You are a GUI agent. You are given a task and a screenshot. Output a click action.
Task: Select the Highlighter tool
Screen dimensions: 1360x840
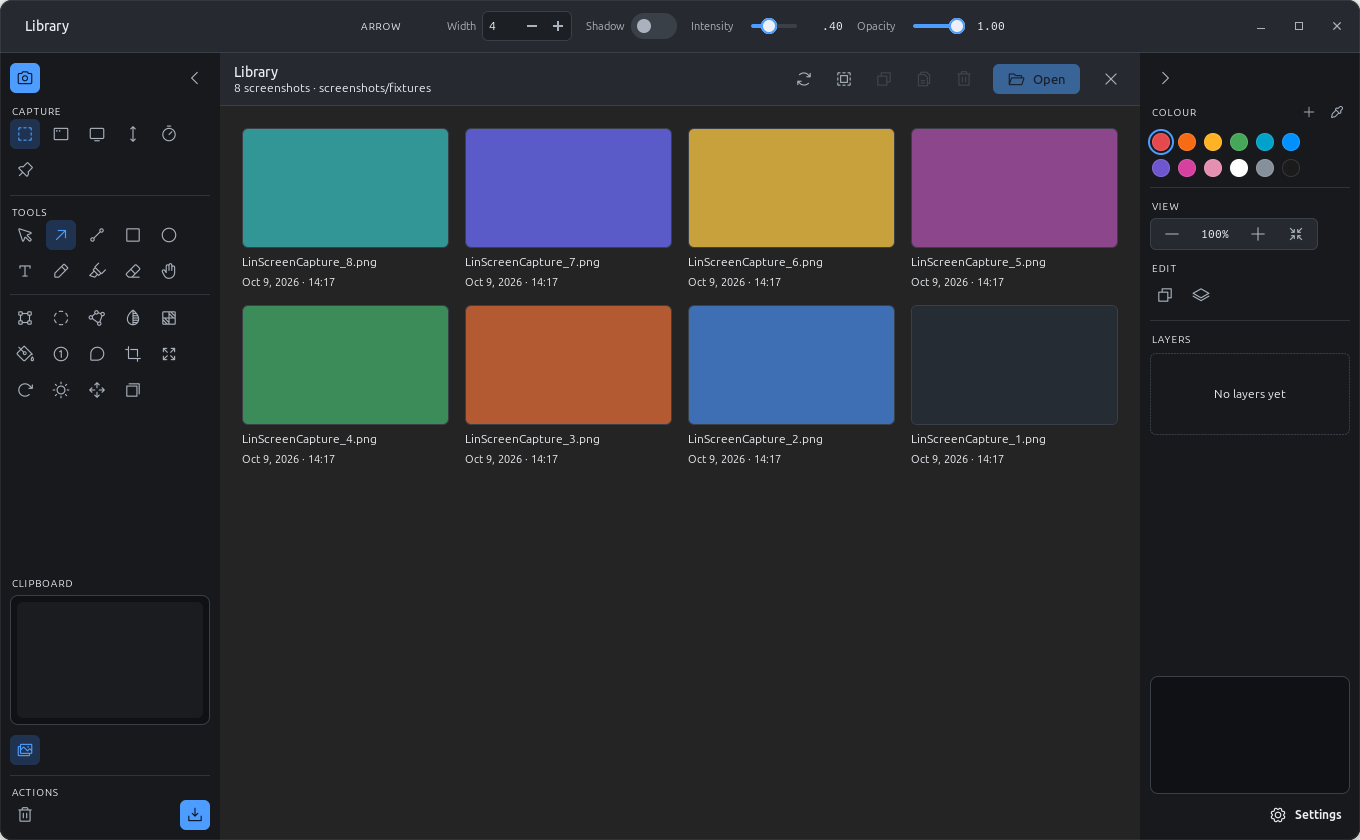97,271
